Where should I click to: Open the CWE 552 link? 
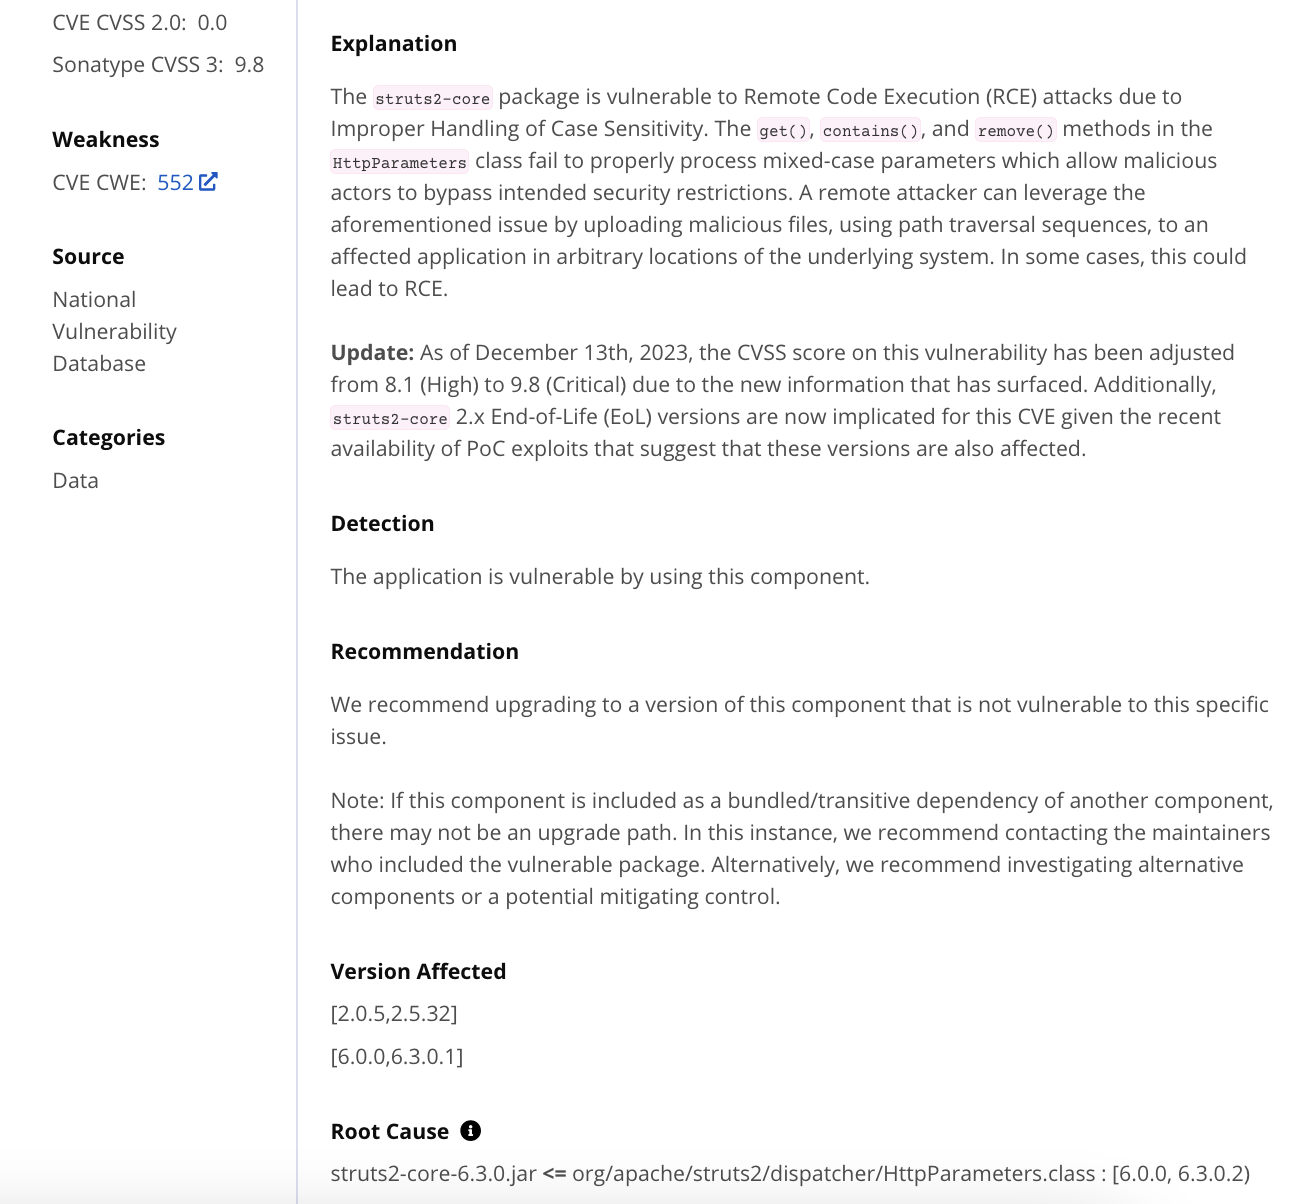[175, 182]
